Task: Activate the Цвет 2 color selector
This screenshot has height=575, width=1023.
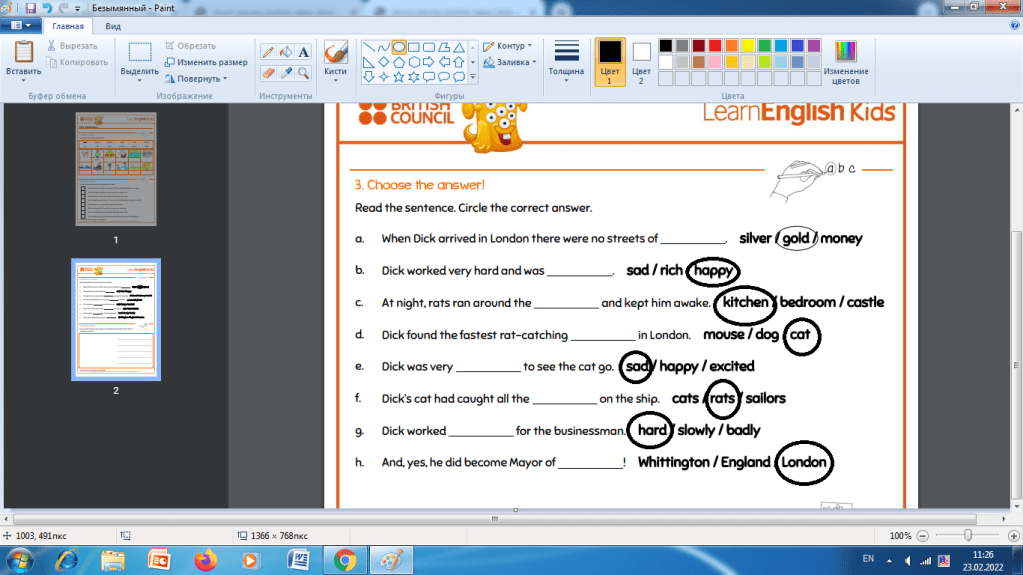Action: (x=641, y=60)
